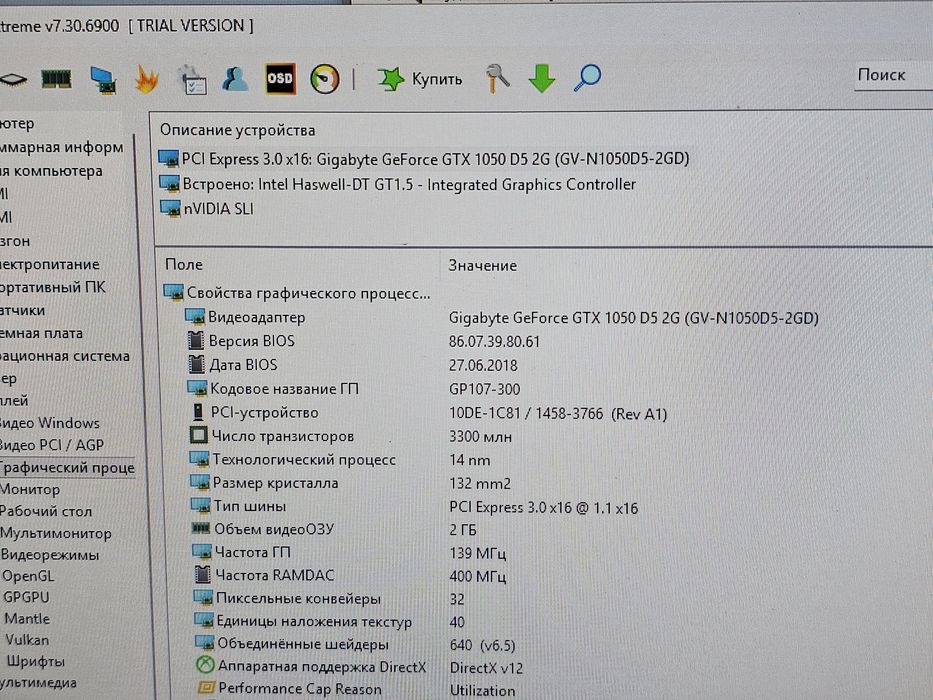Select the Частота RAMDAC row
This screenshot has height=700, width=933.
coord(350,576)
